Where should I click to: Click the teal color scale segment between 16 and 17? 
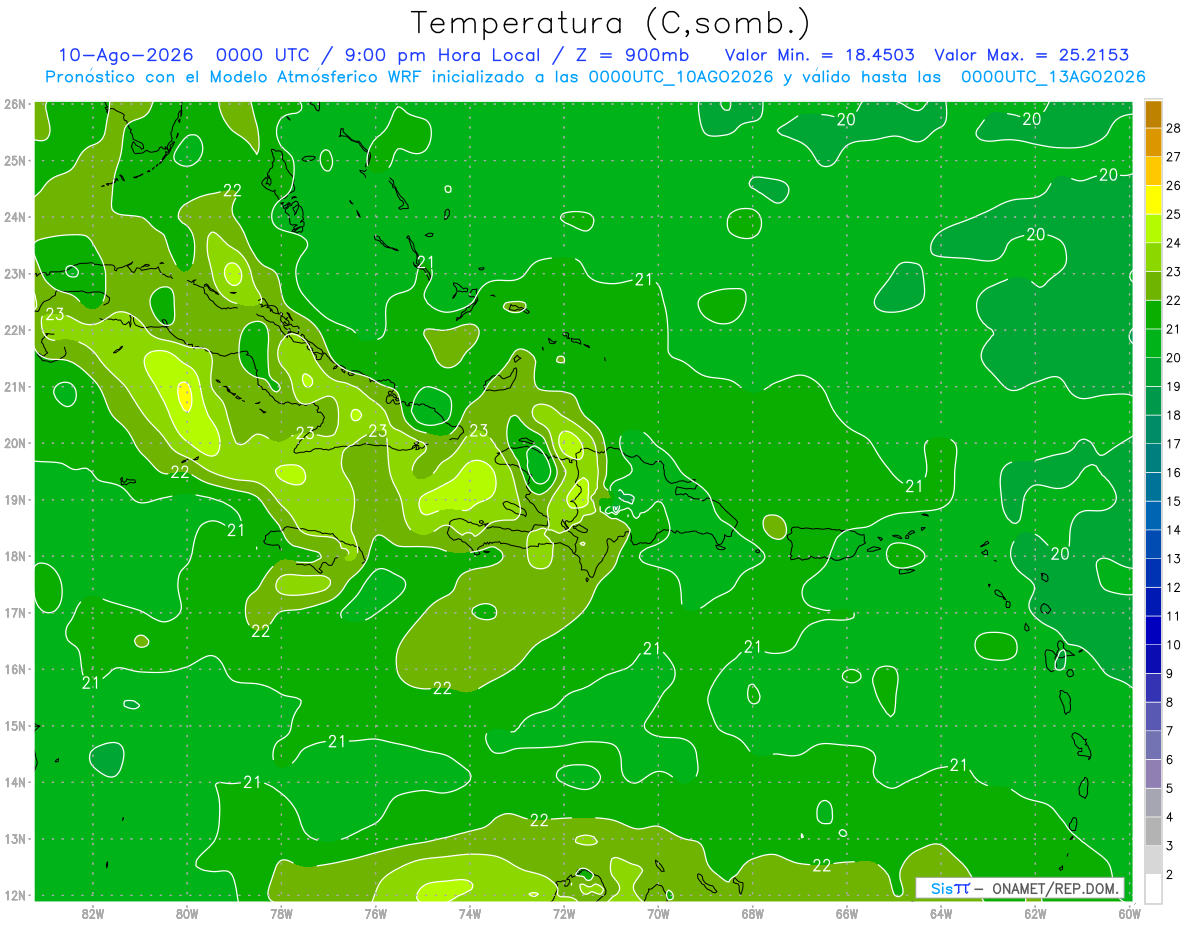(1153, 458)
